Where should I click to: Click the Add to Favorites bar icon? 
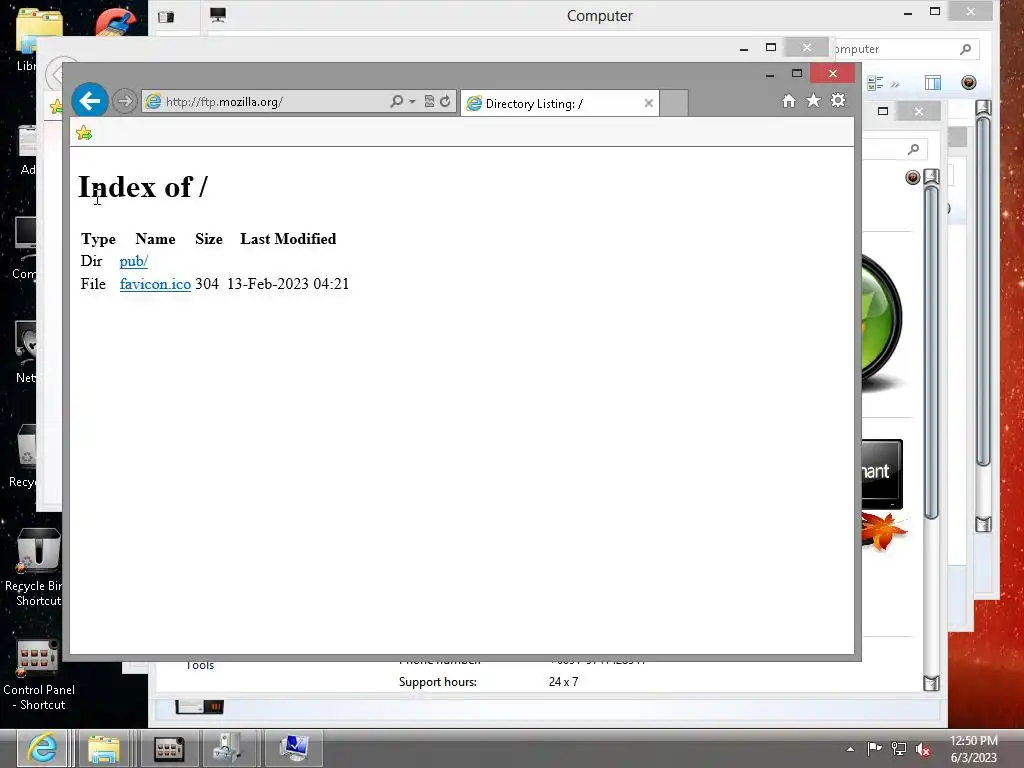[x=84, y=133]
